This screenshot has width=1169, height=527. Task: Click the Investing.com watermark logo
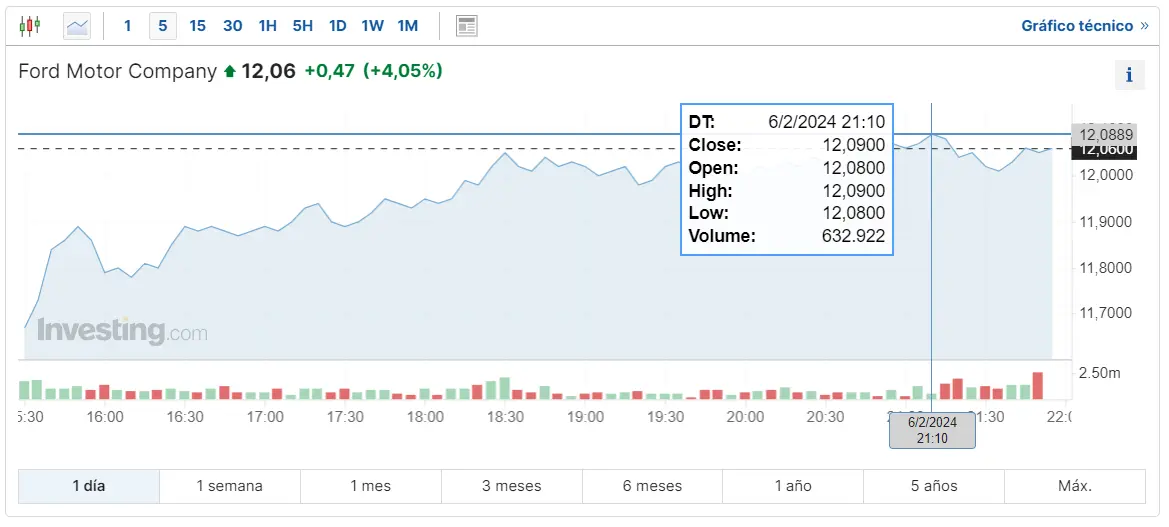coord(122,331)
